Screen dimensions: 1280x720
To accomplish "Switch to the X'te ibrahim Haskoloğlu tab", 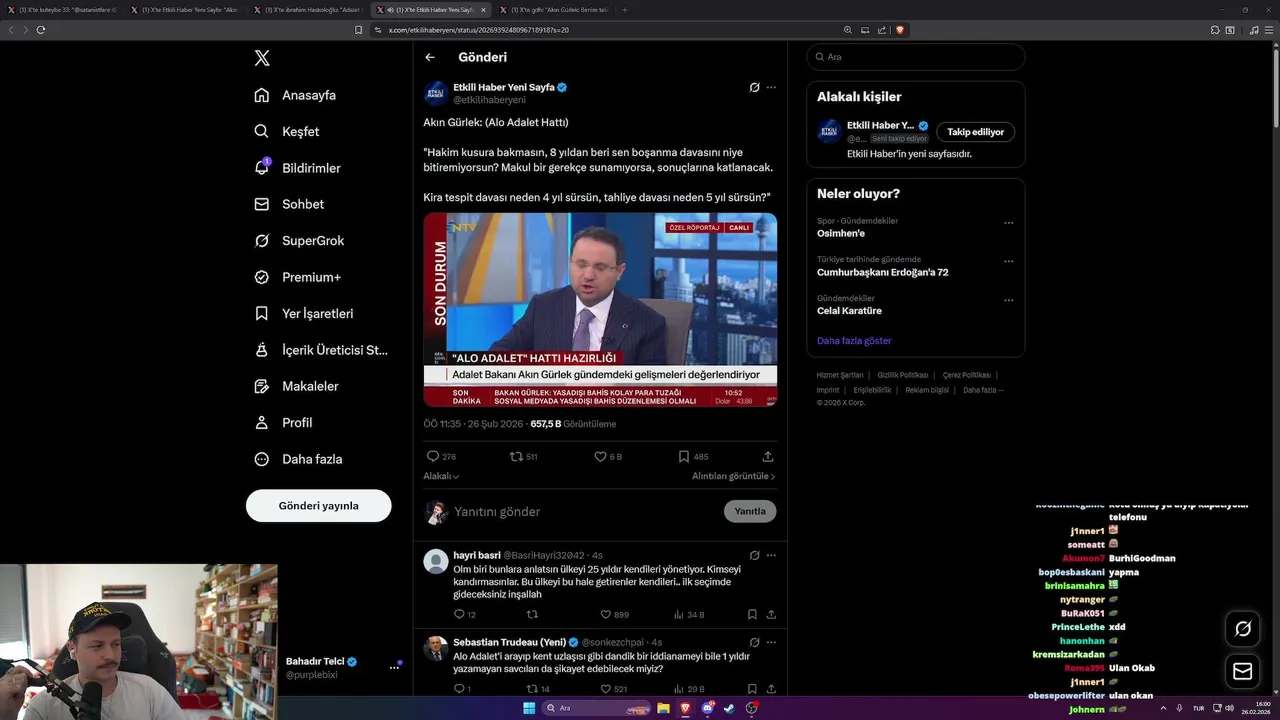I will [309, 10].
